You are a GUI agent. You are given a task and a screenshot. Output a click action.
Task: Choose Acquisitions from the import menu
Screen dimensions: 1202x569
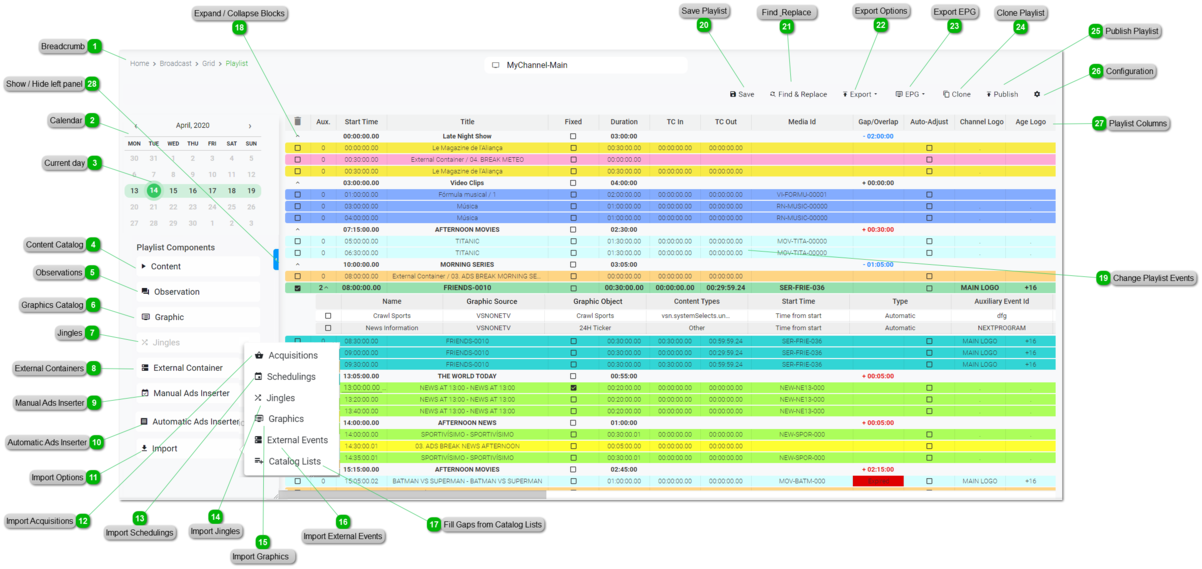tap(291, 355)
